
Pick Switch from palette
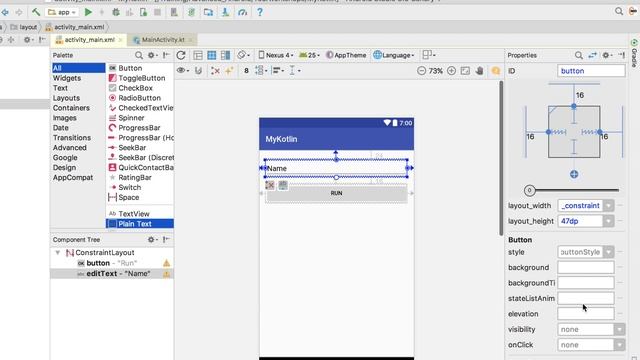(x=129, y=187)
